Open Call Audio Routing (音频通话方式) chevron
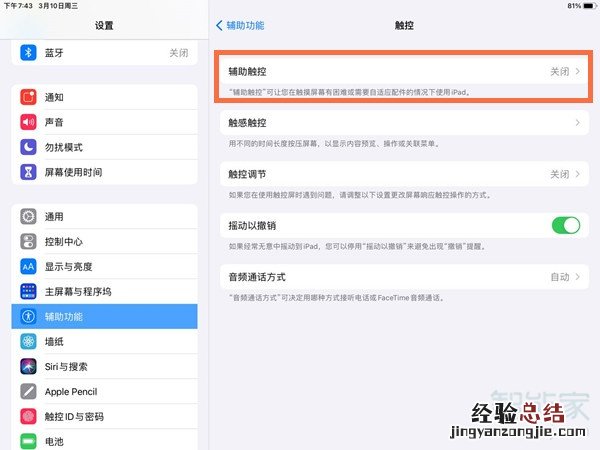Screen dimensions: 600x450 pyautogui.click(x=577, y=277)
